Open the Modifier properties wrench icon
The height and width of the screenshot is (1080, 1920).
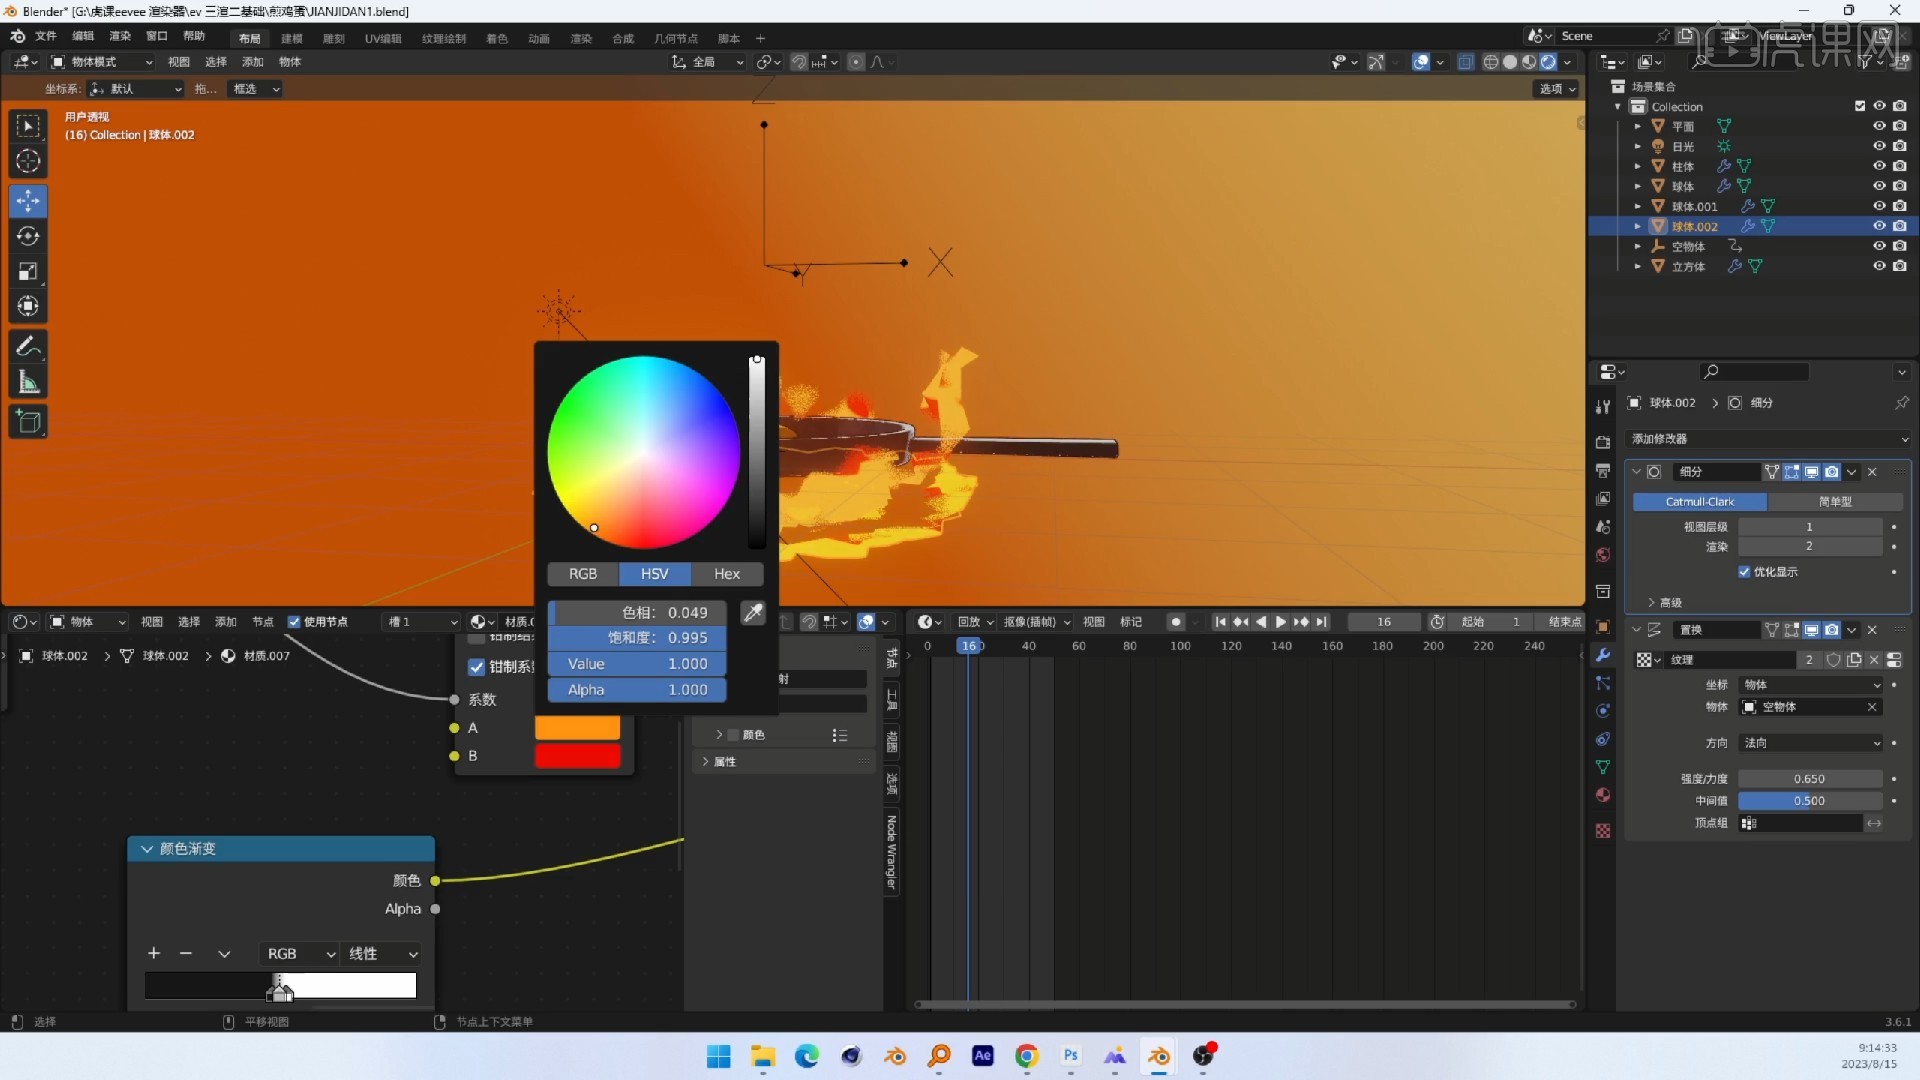point(1603,655)
